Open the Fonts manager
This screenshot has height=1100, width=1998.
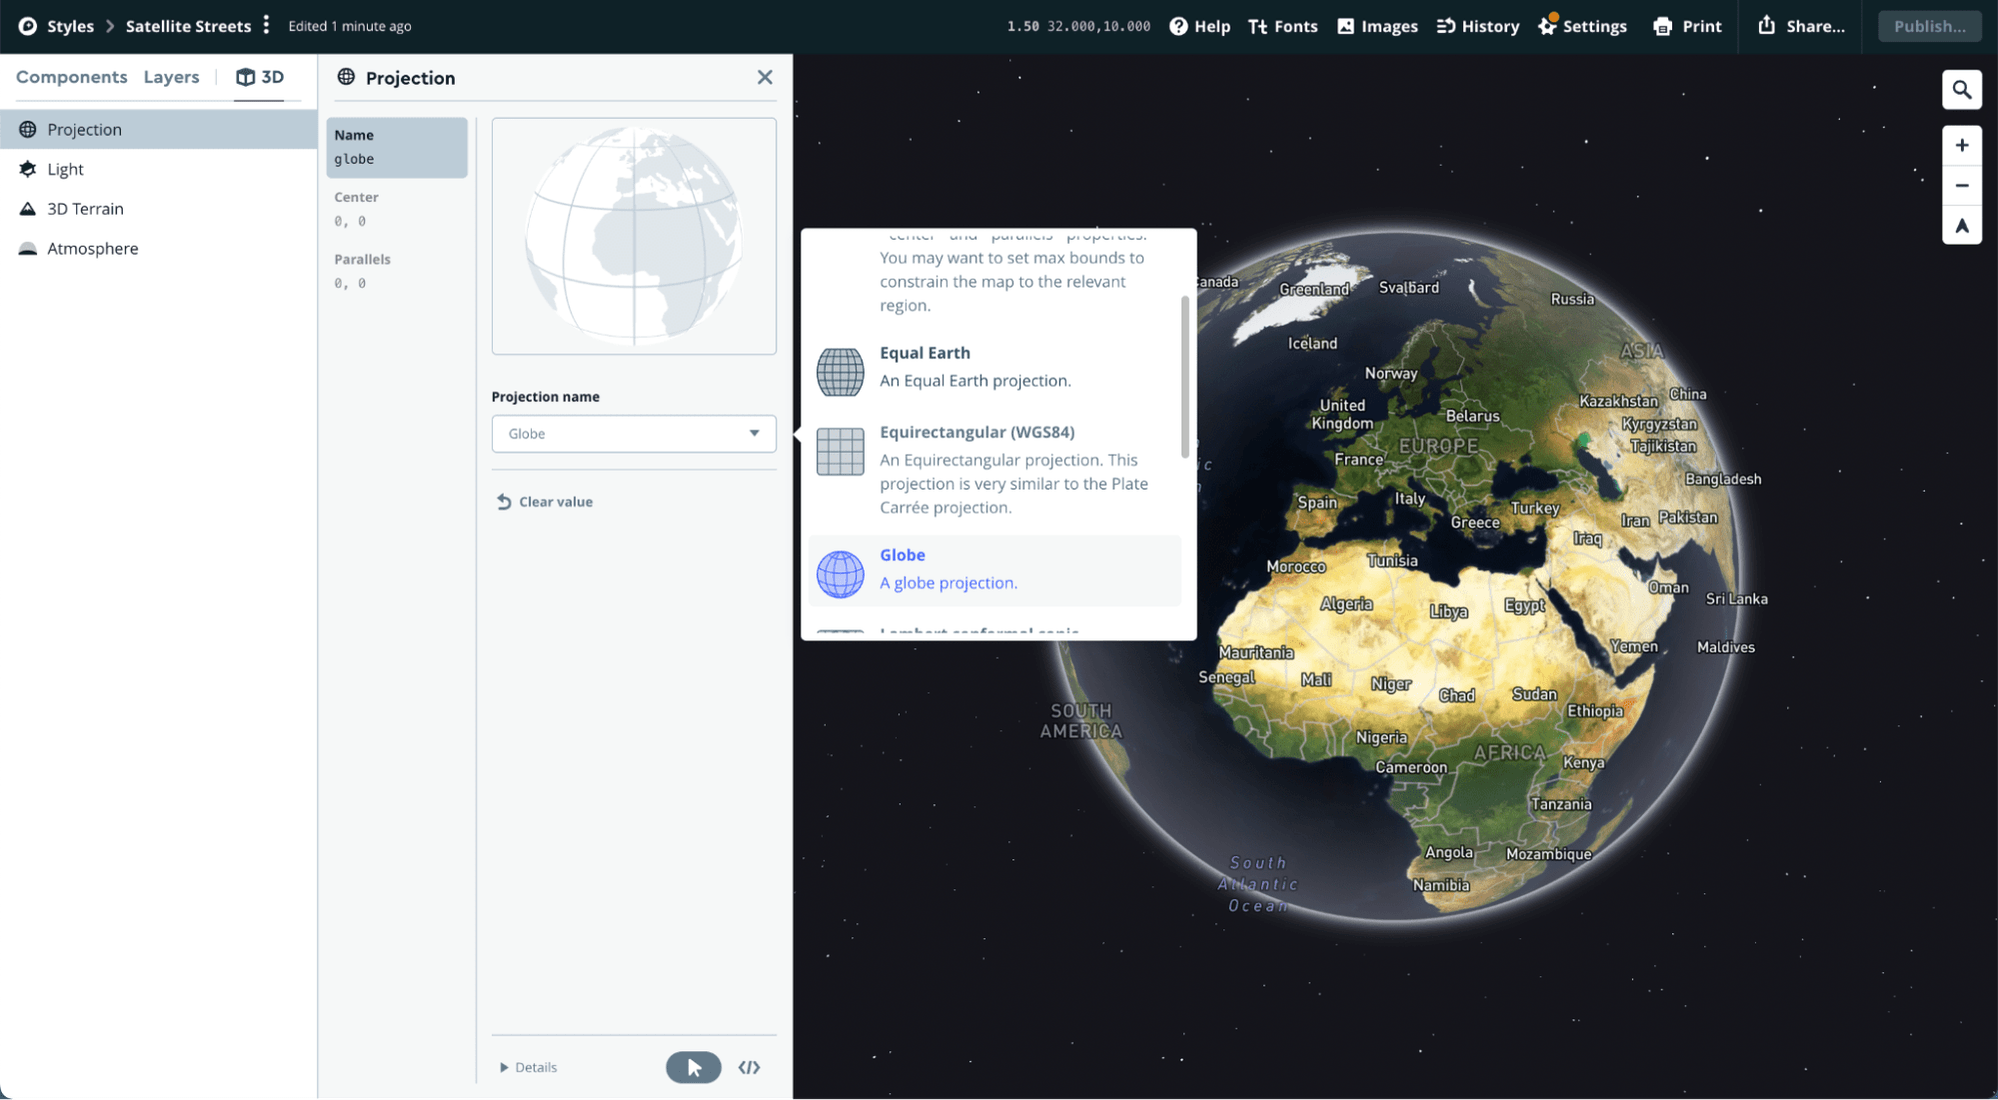click(1283, 26)
